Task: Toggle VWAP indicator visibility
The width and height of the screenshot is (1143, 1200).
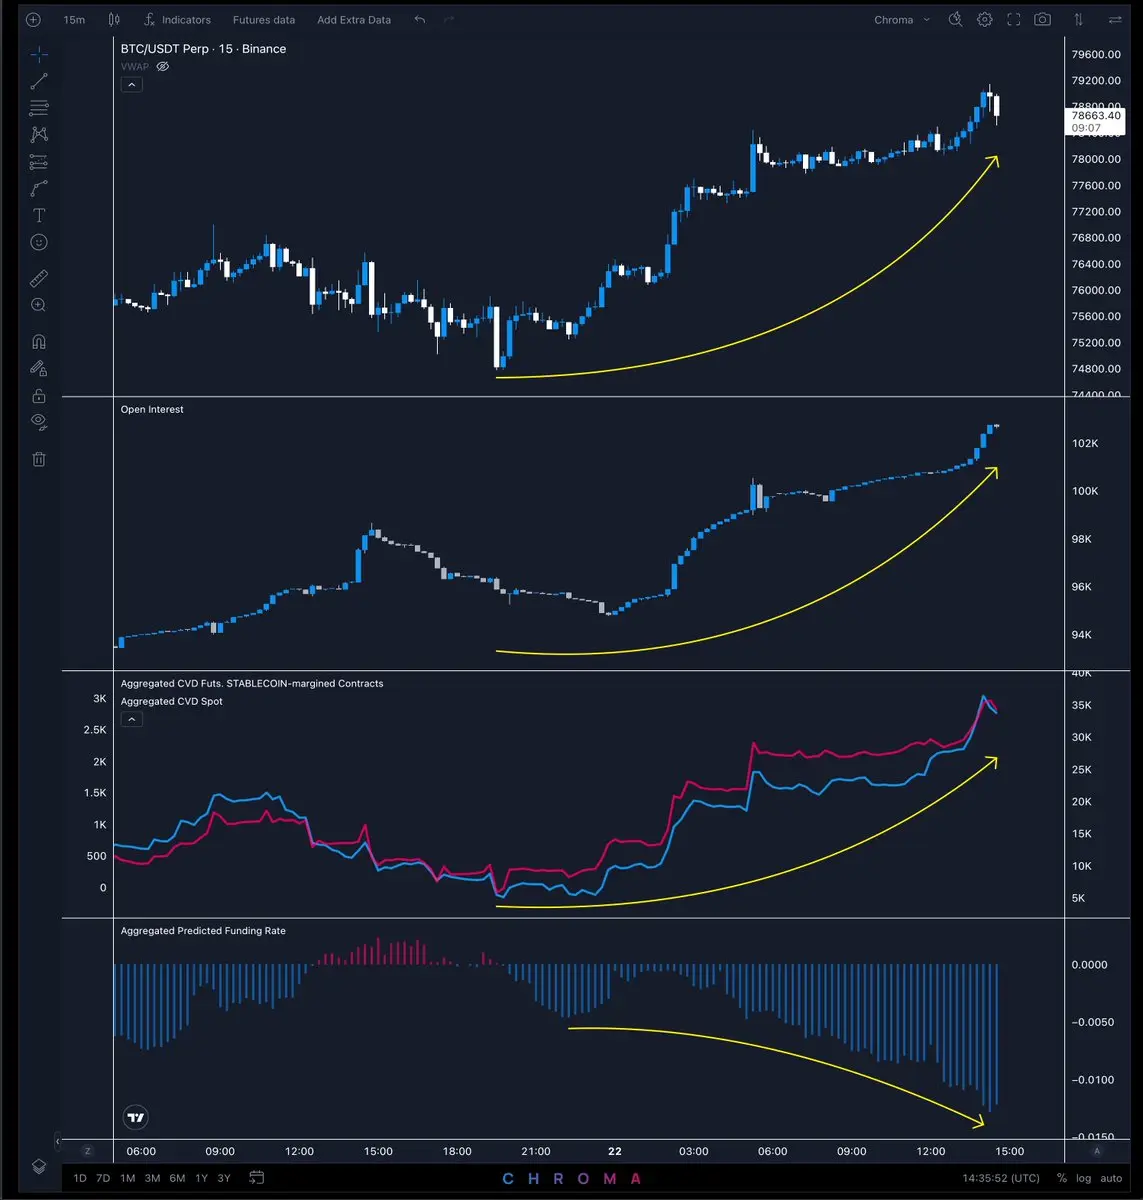Action: coord(163,67)
